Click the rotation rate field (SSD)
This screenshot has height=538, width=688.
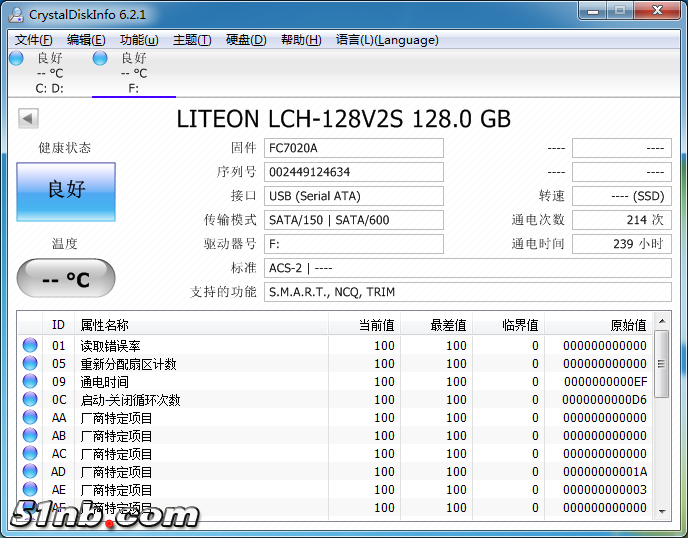(x=622, y=196)
